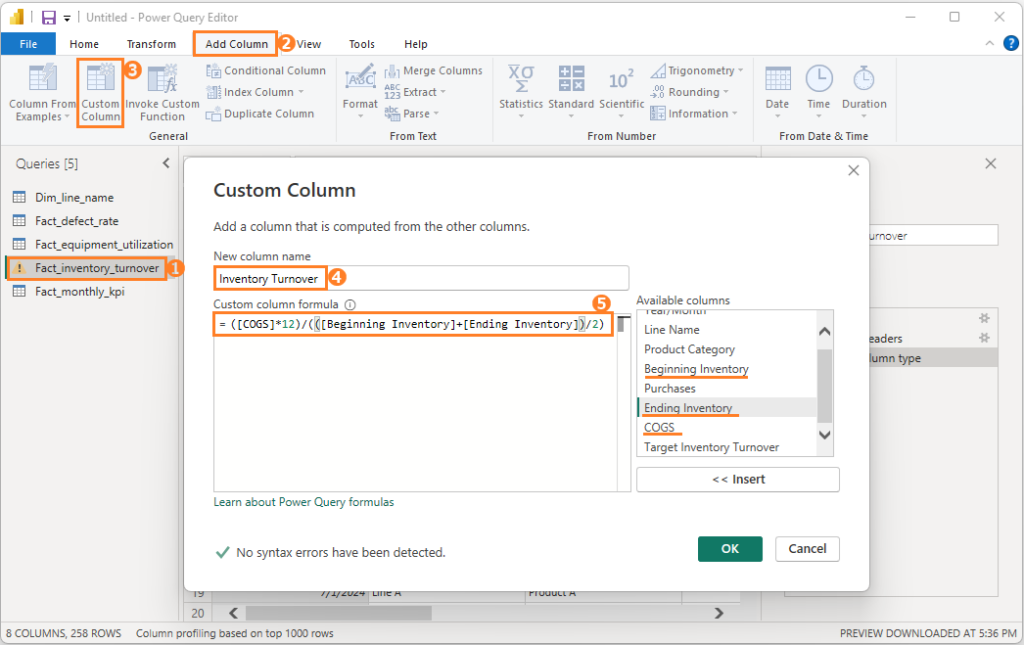The image size is (1024, 645).
Task: Open the Tools tab
Action: point(362,44)
